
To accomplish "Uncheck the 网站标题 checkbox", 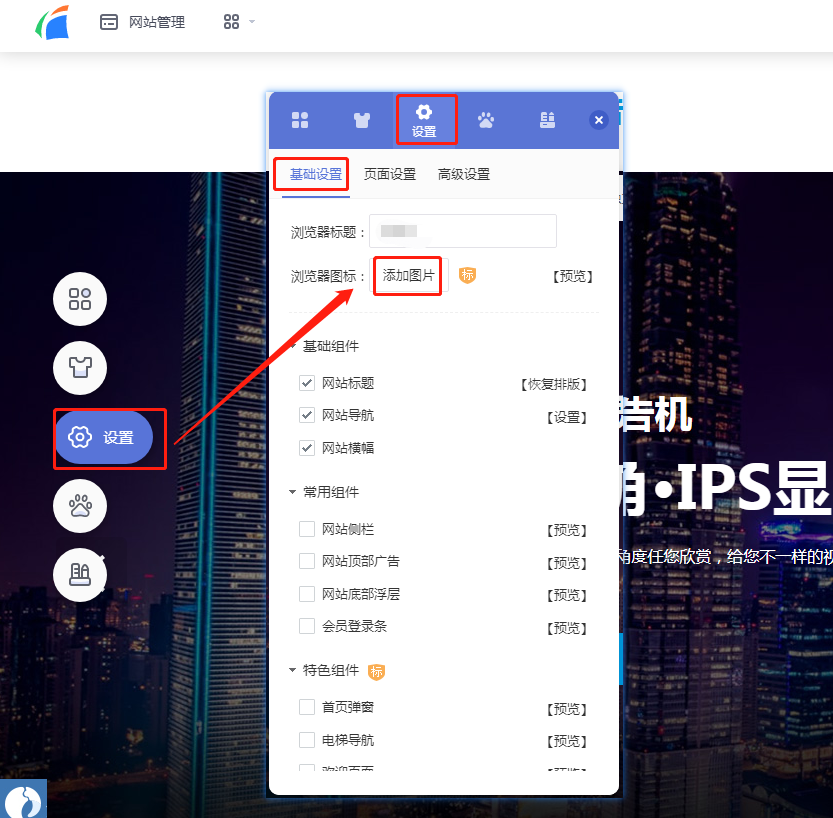I will click(x=307, y=383).
